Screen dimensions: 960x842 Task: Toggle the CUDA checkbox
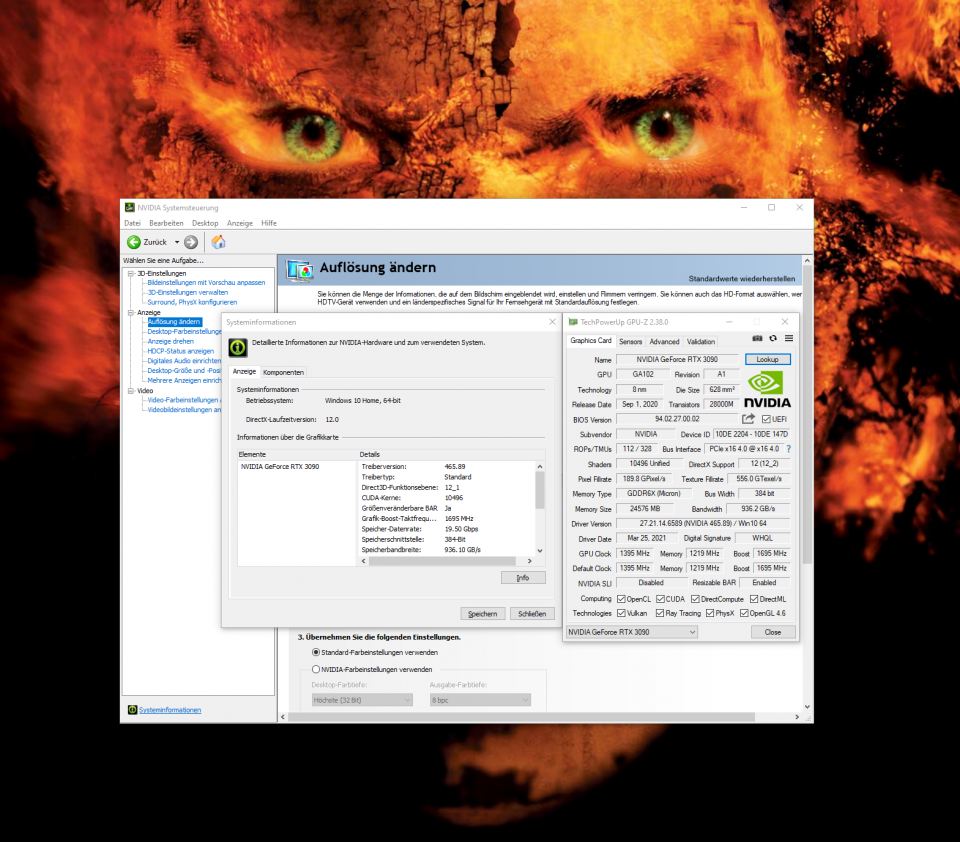pyautogui.click(x=660, y=599)
